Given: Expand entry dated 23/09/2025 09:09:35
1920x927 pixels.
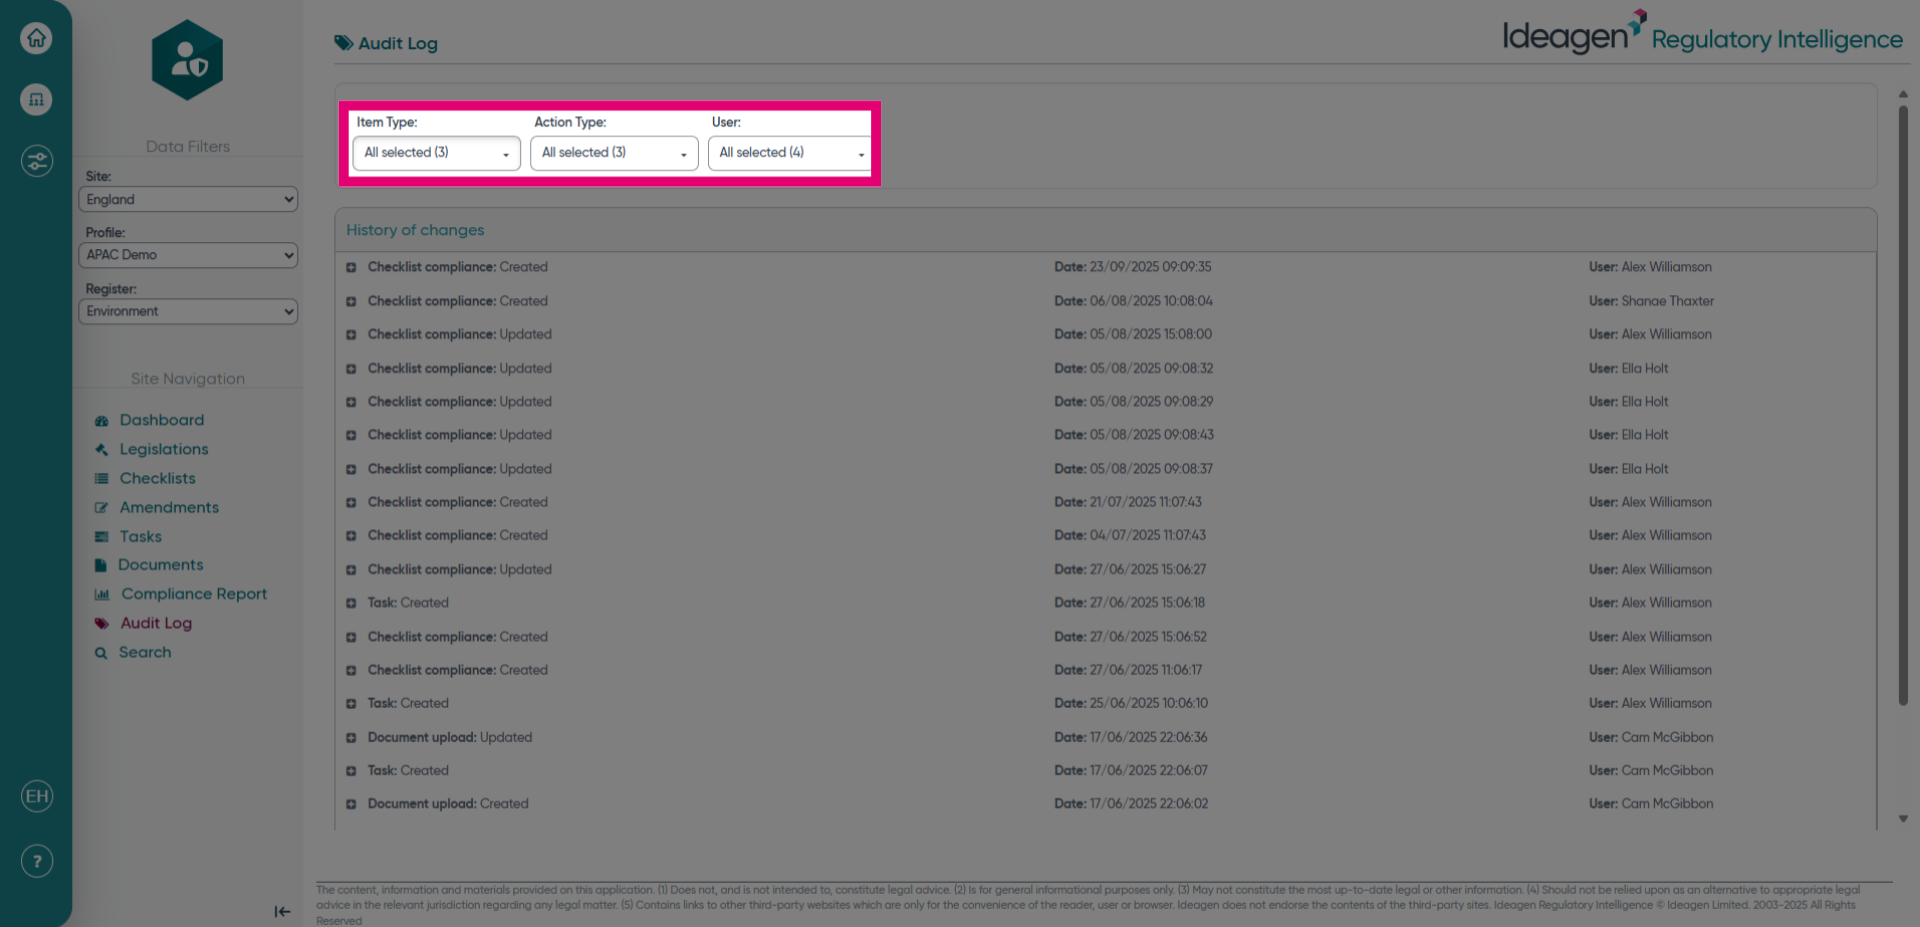Looking at the screenshot, I should coord(351,268).
